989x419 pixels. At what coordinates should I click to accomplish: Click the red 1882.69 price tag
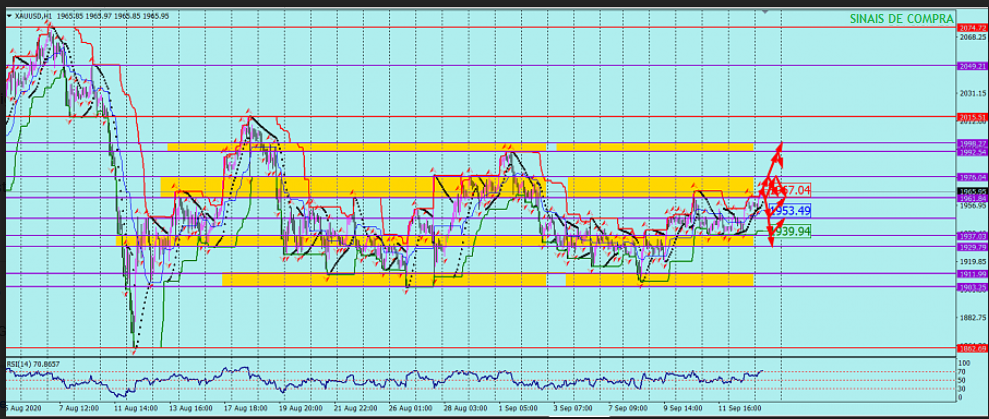(x=972, y=348)
